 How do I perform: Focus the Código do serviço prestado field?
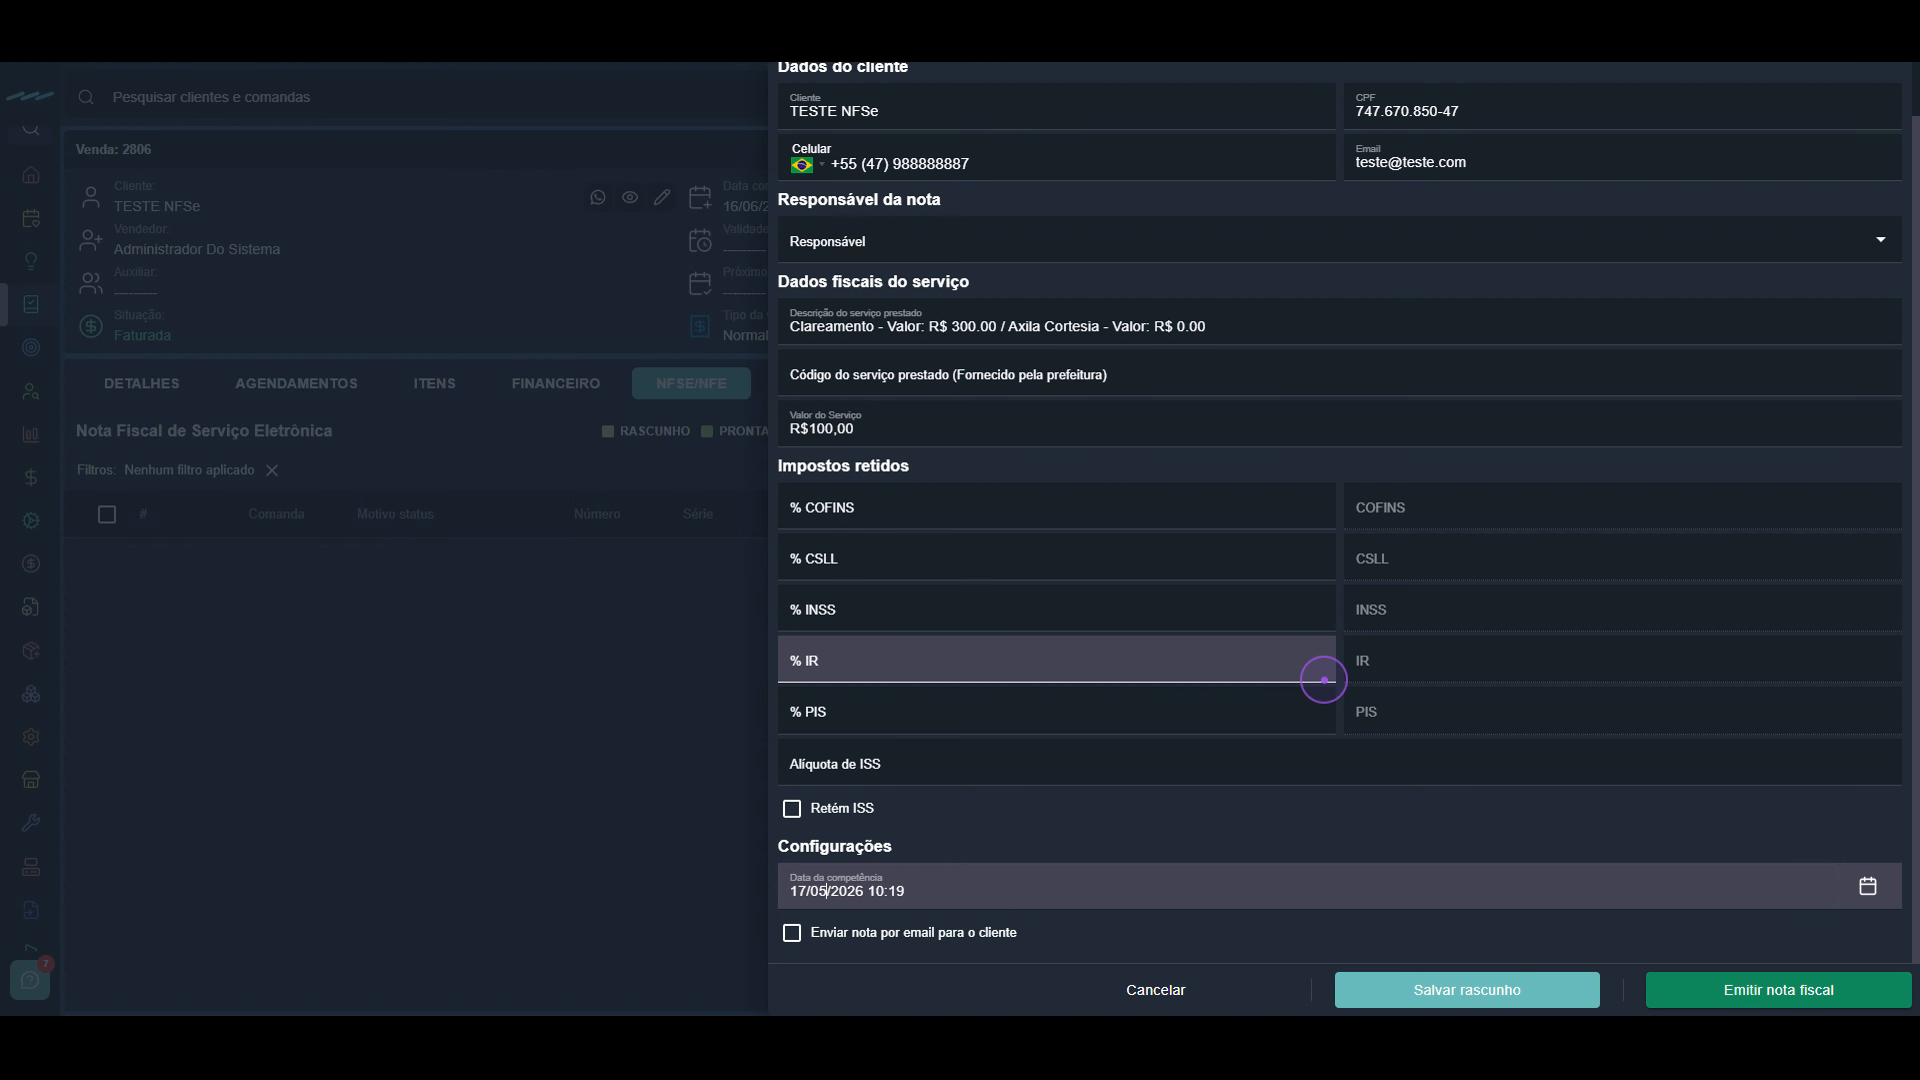click(x=1340, y=373)
